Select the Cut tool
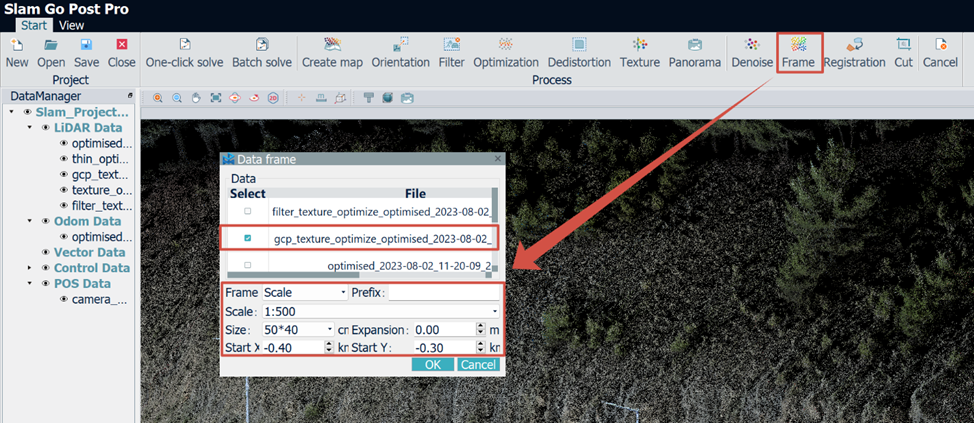The width and height of the screenshot is (974, 423). pos(903,53)
